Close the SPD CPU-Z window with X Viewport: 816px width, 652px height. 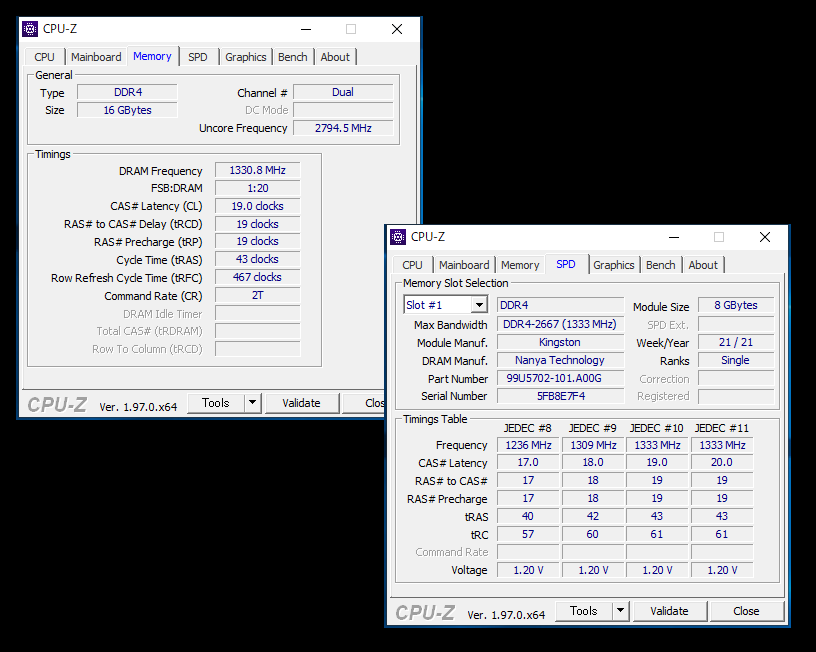coord(765,237)
